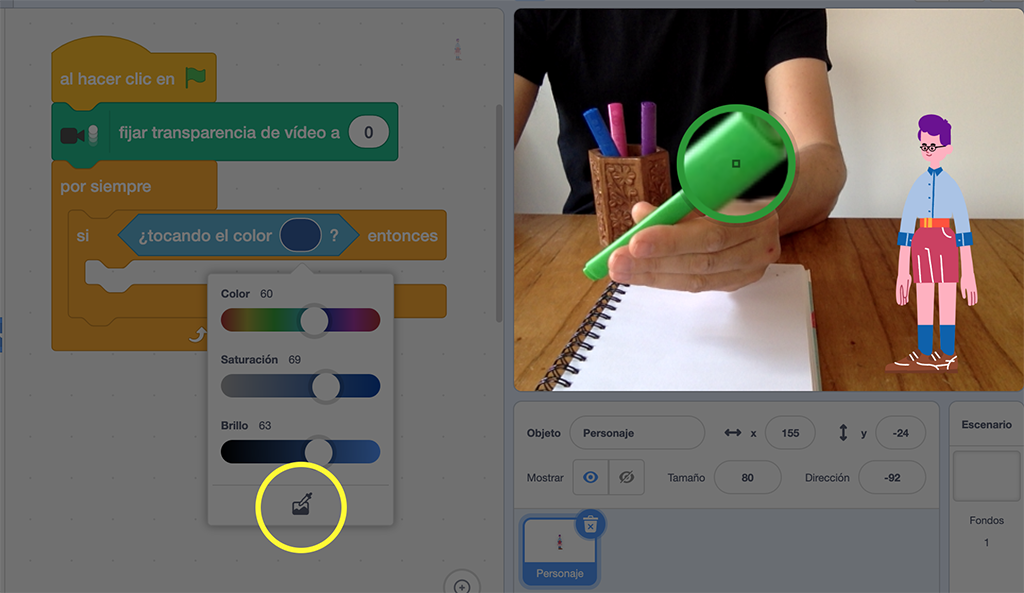
Task: Click the green flag in hat block
Action: click(195, 78)
